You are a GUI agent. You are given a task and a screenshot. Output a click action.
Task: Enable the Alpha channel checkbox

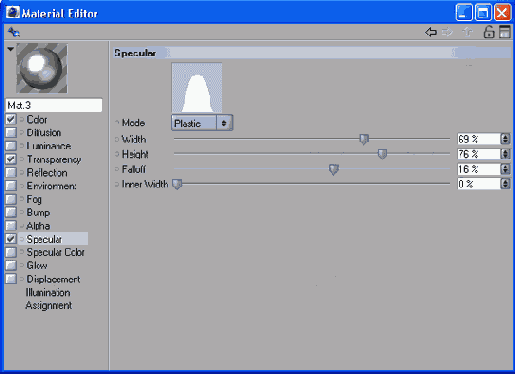point(11,226)
